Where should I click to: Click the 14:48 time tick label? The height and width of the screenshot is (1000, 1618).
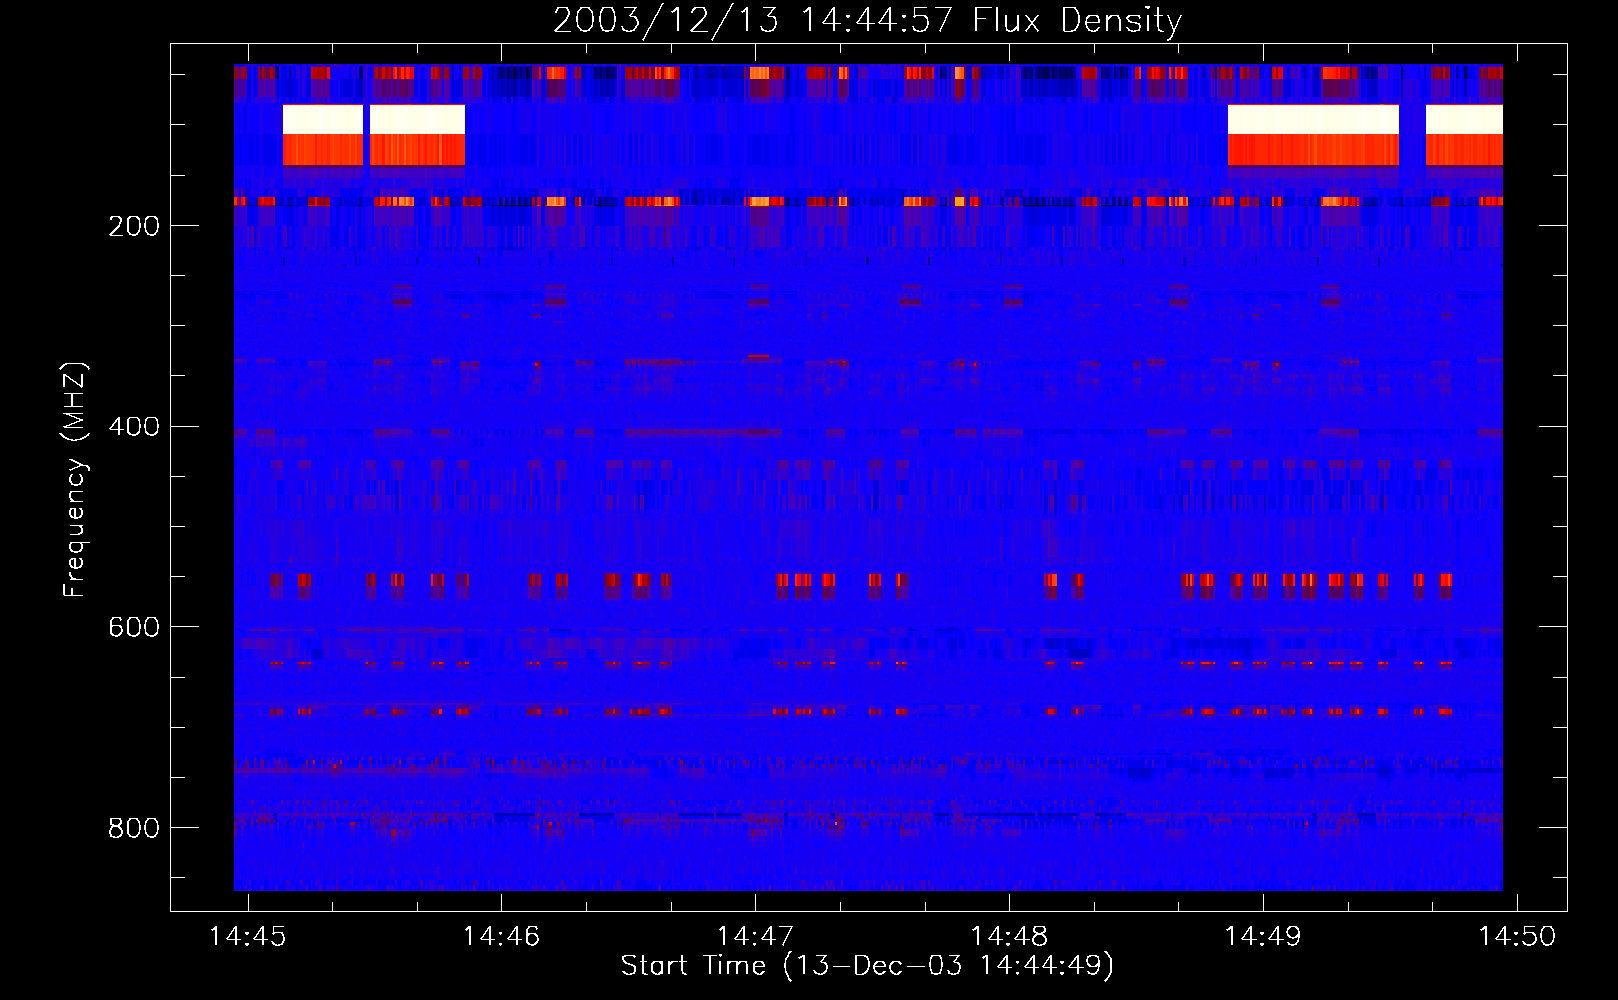[x=1009, y=936]
